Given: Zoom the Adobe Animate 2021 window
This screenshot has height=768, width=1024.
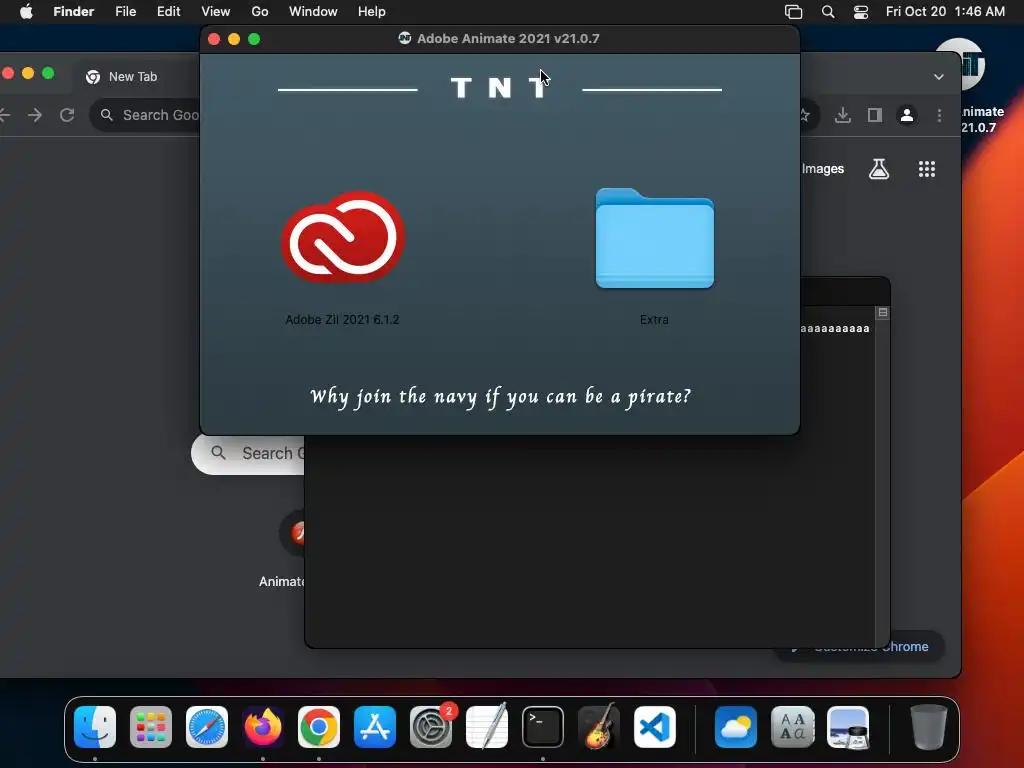Looking at the screenshot, I should (x=254, y=39).
